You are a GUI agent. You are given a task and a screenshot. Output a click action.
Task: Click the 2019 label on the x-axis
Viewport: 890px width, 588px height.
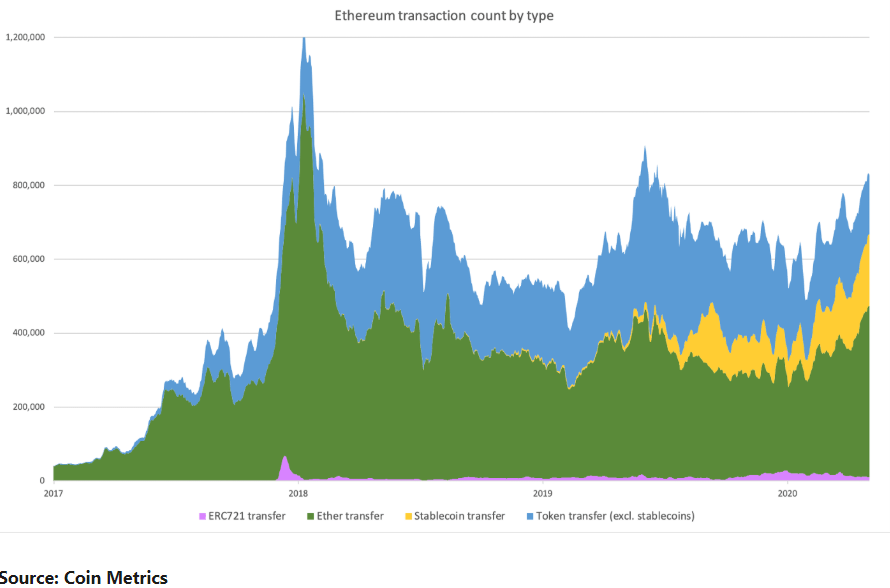click(542, 493)
